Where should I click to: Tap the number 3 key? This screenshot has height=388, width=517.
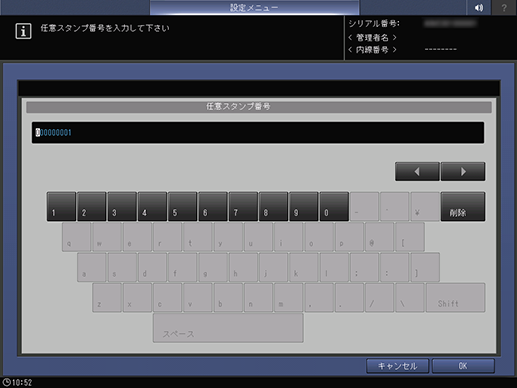(x=122, y=206)
